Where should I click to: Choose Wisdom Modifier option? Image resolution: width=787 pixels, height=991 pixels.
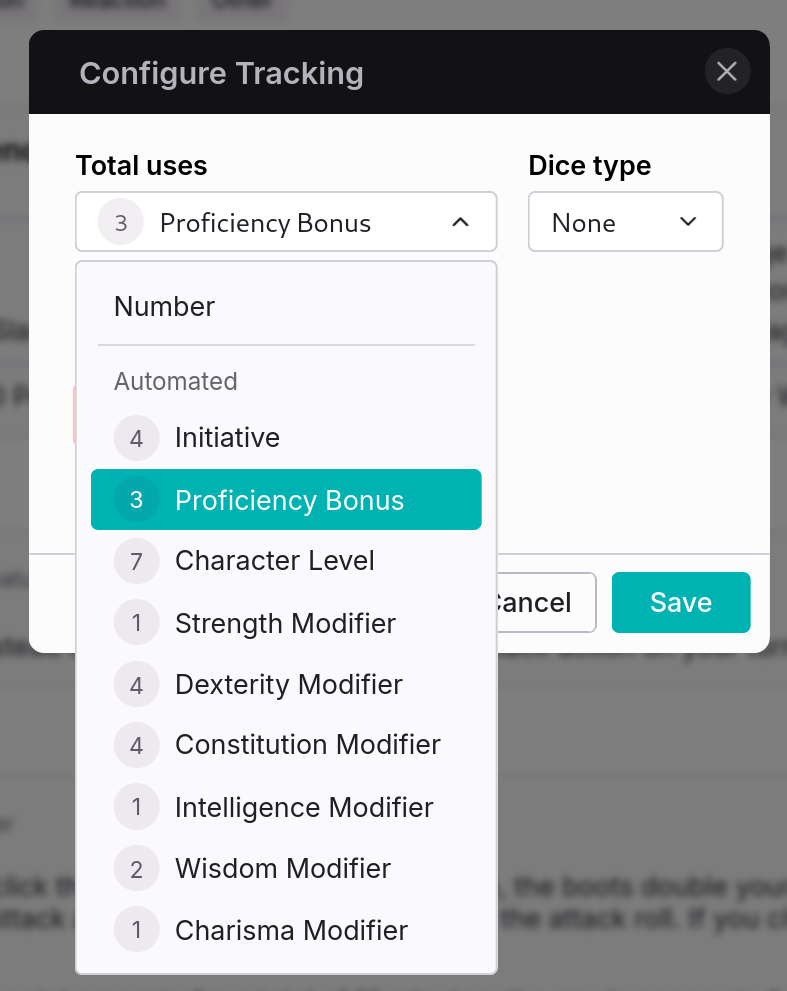coord(282,869)
